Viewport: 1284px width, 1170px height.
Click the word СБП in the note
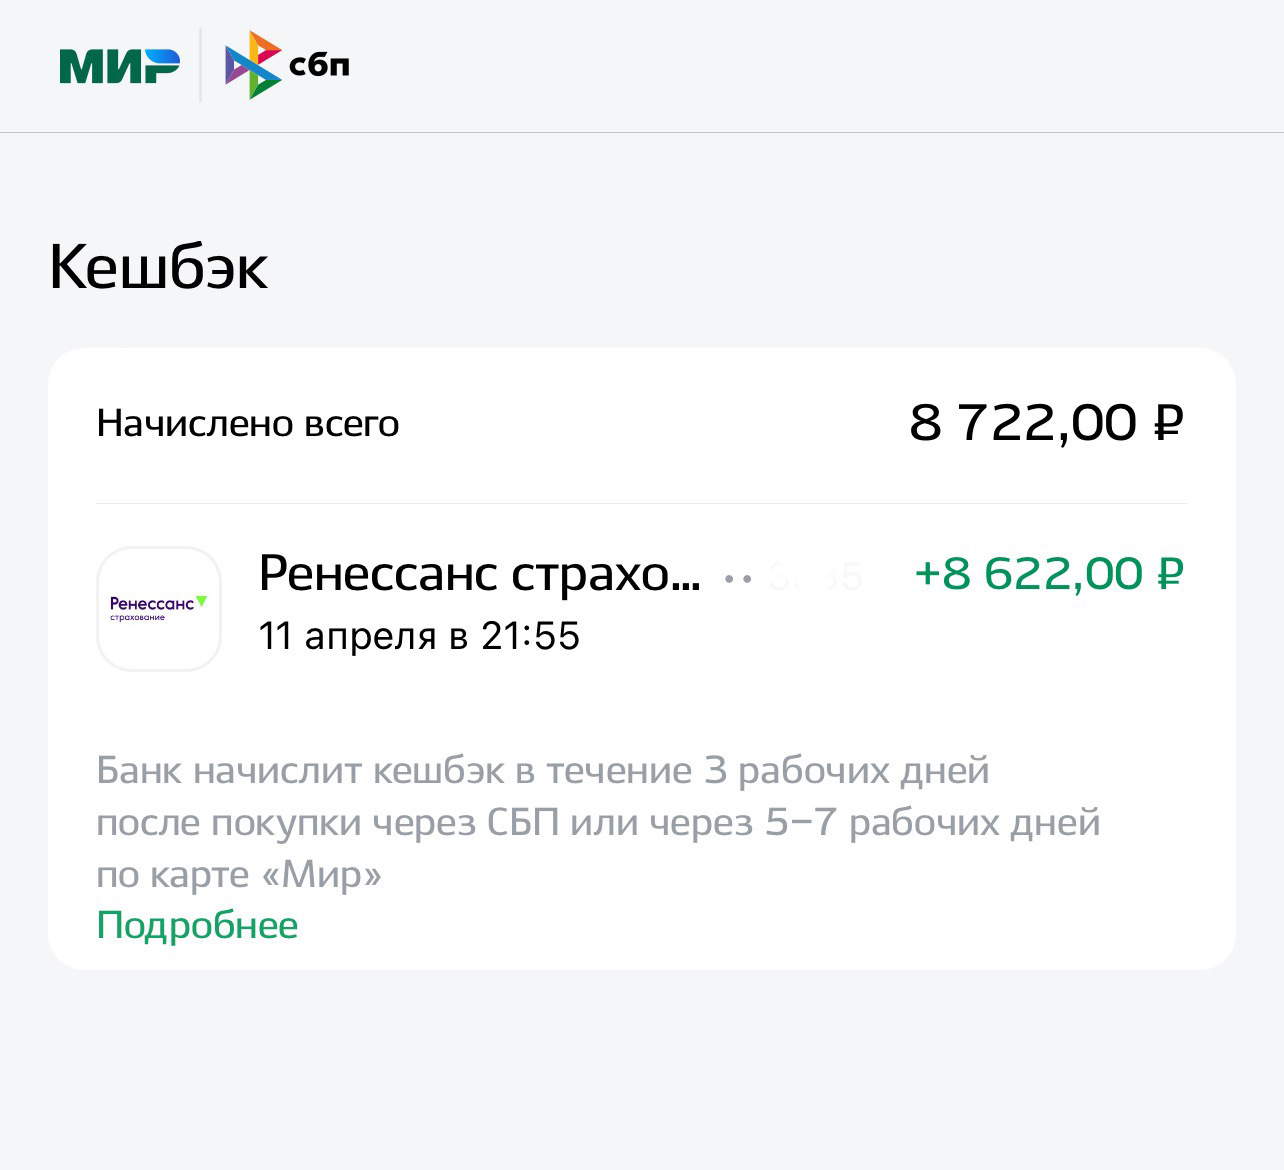(523, 823)
